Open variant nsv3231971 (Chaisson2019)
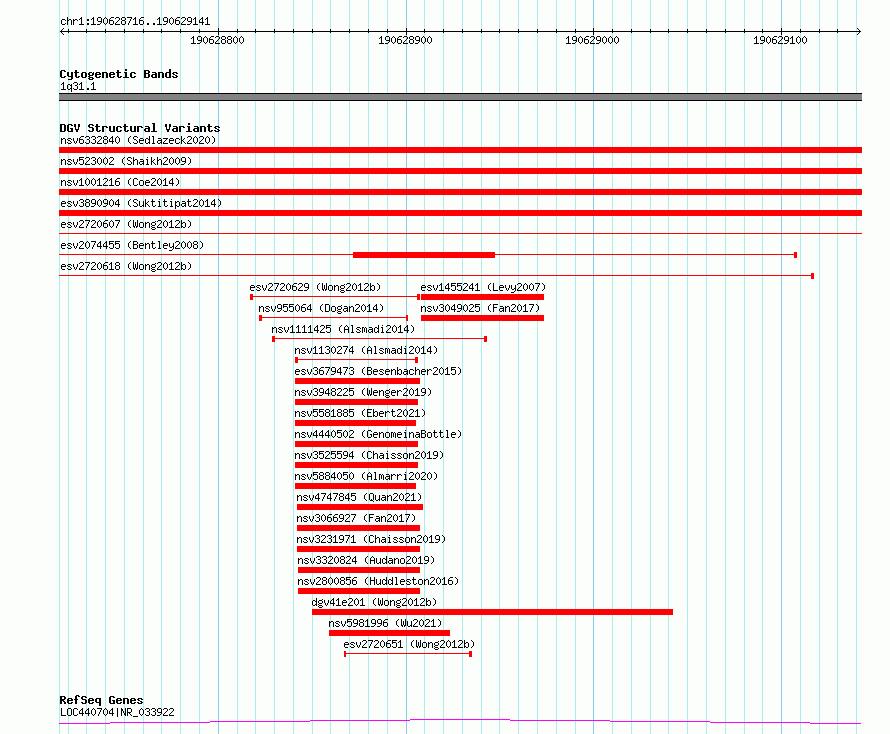This screenshot has height=734, width=890. (x=371, y=539)
